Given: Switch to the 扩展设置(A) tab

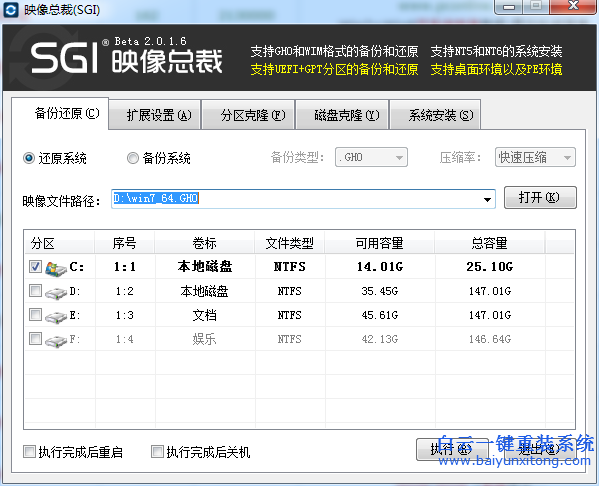Looking at the screenshot, I should pyautogui.click(x=155, y=115).
